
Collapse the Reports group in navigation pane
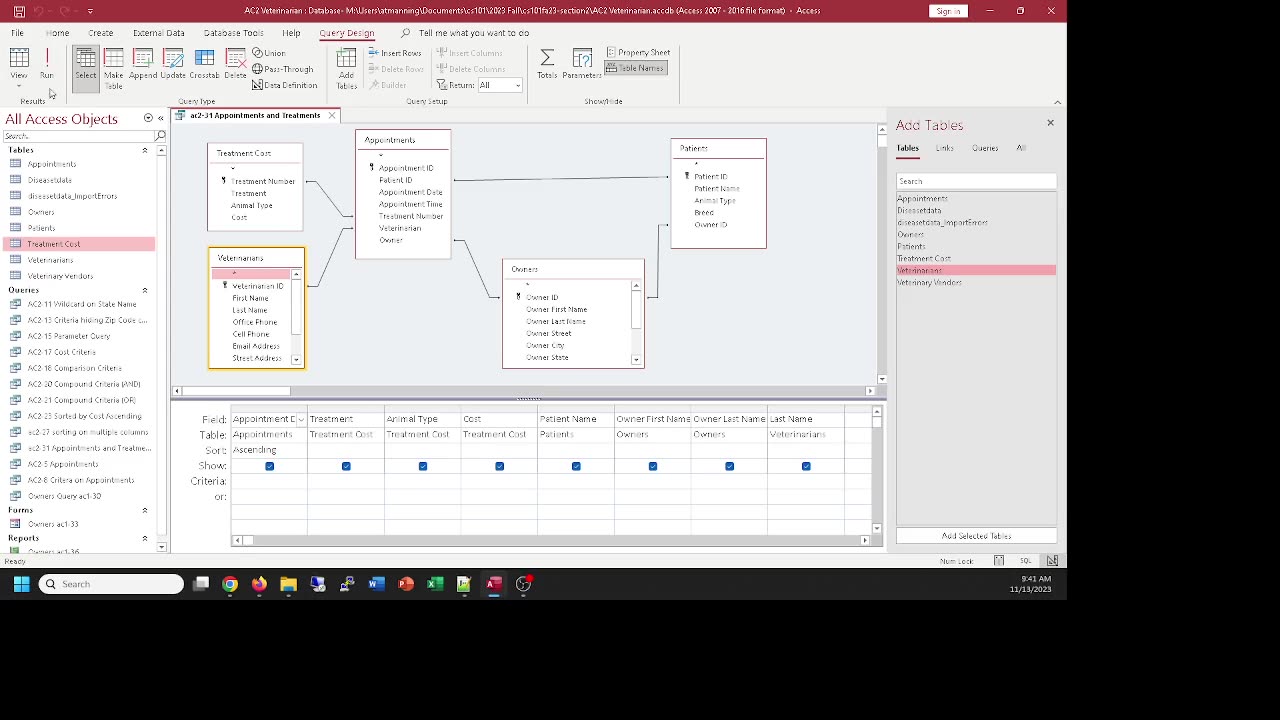144,538
